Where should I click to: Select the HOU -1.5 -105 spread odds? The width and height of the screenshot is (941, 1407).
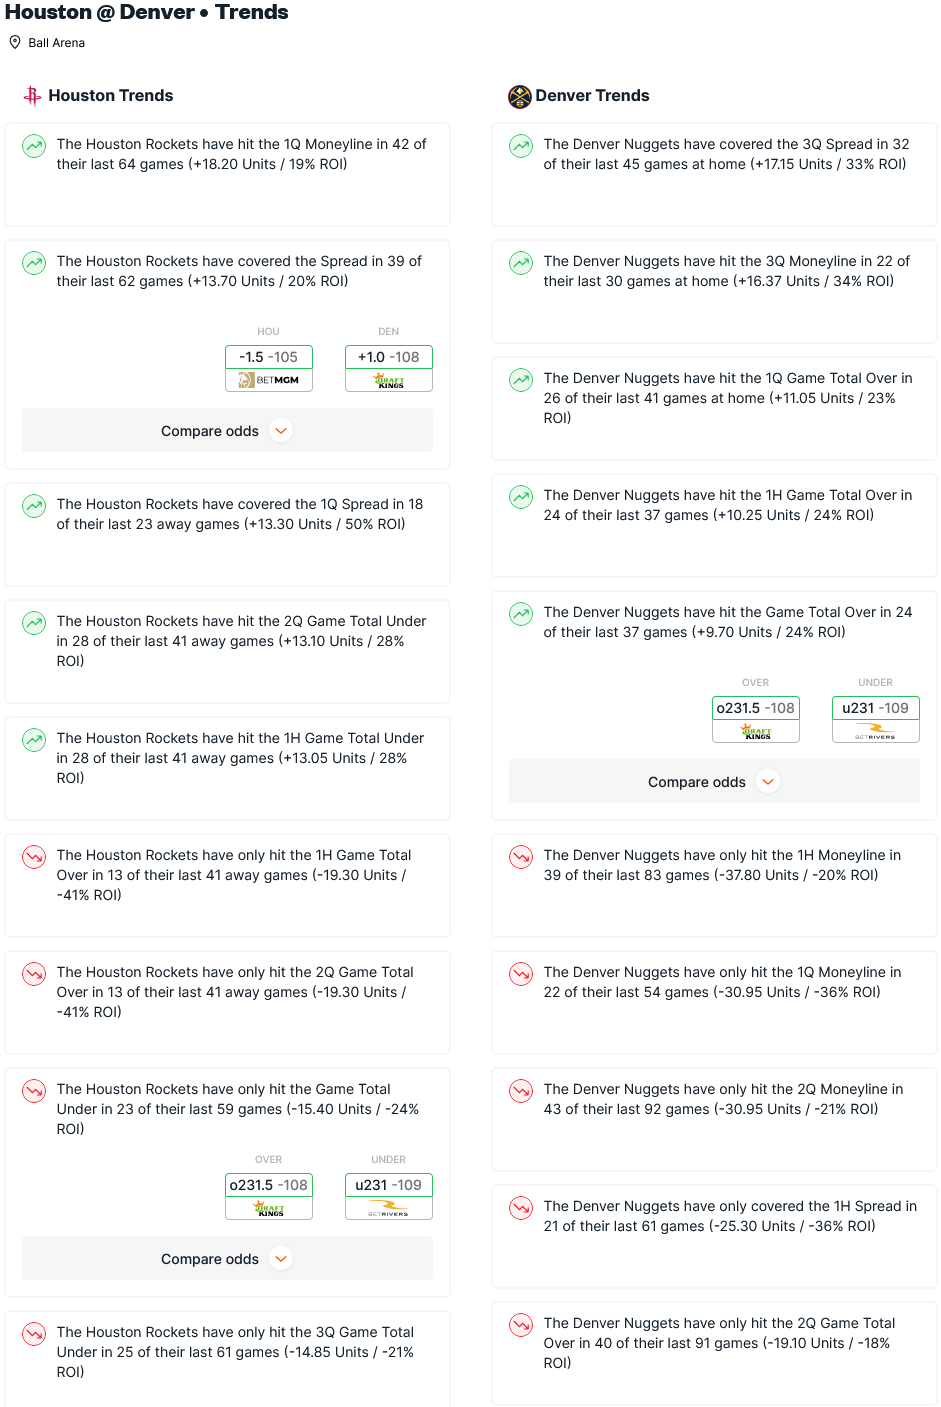tap(269, 357)
